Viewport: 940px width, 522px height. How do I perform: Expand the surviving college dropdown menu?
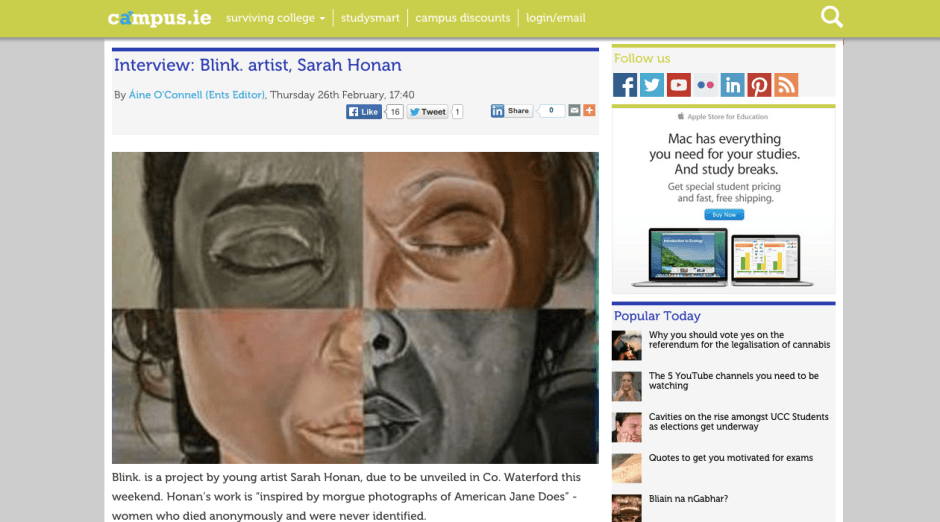(276, 18)
